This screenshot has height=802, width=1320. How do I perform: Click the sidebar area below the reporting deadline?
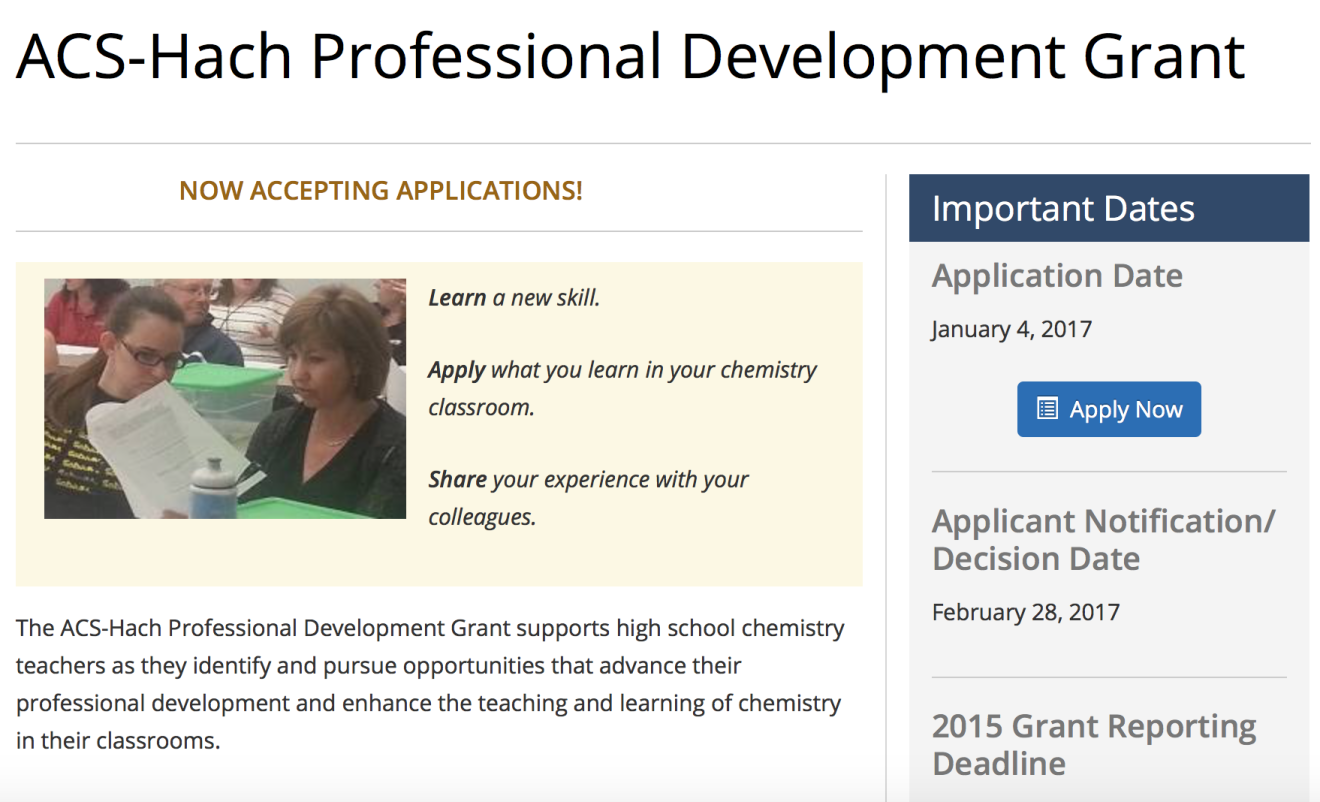click(x=1109, y=792)
